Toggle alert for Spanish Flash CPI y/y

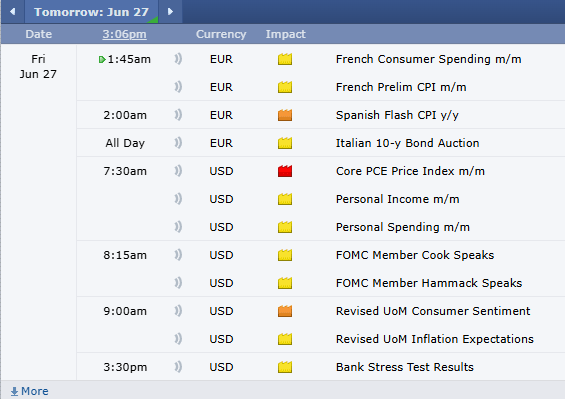178,115
